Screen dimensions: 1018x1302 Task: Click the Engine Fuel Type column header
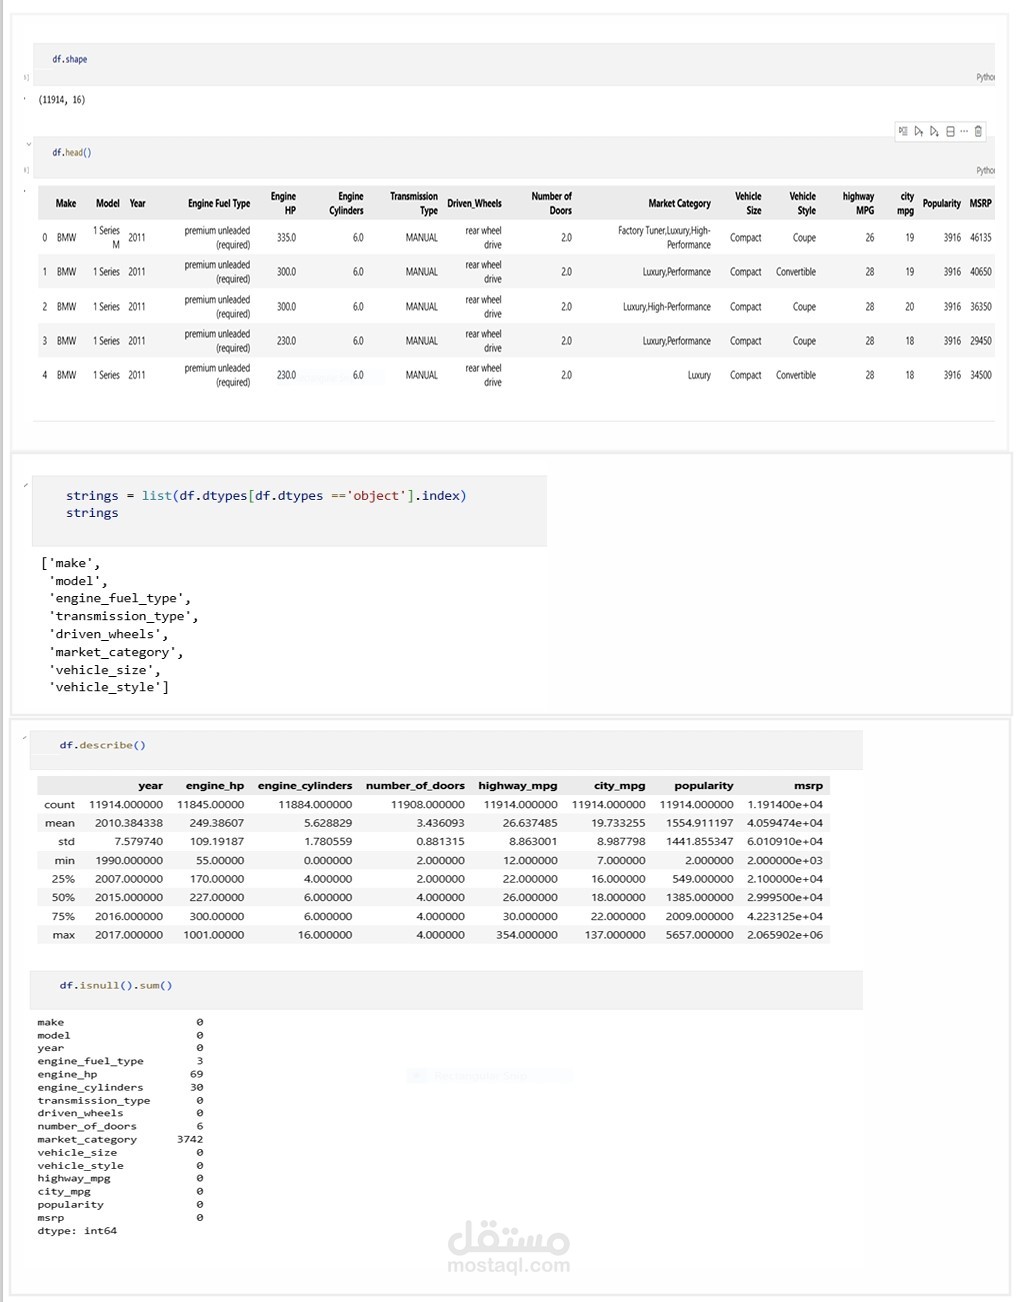(x=219, y=203)
